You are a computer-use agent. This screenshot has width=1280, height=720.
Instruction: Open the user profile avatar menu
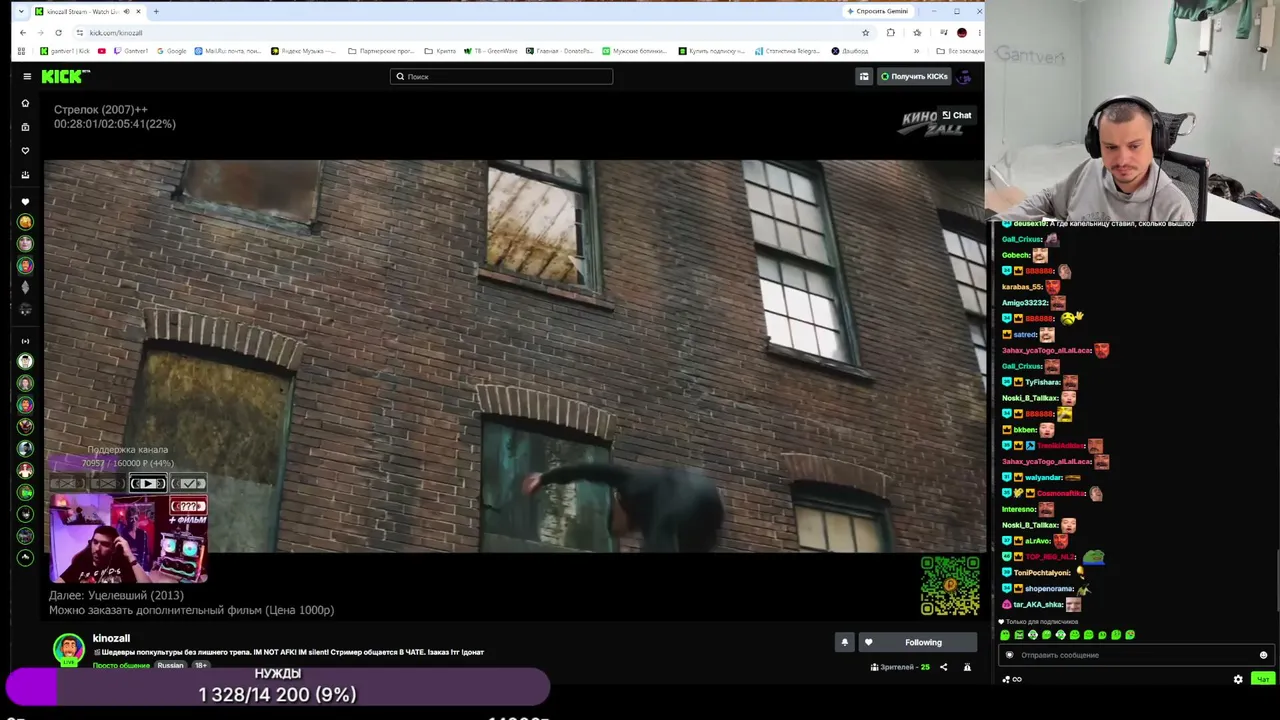964,76
